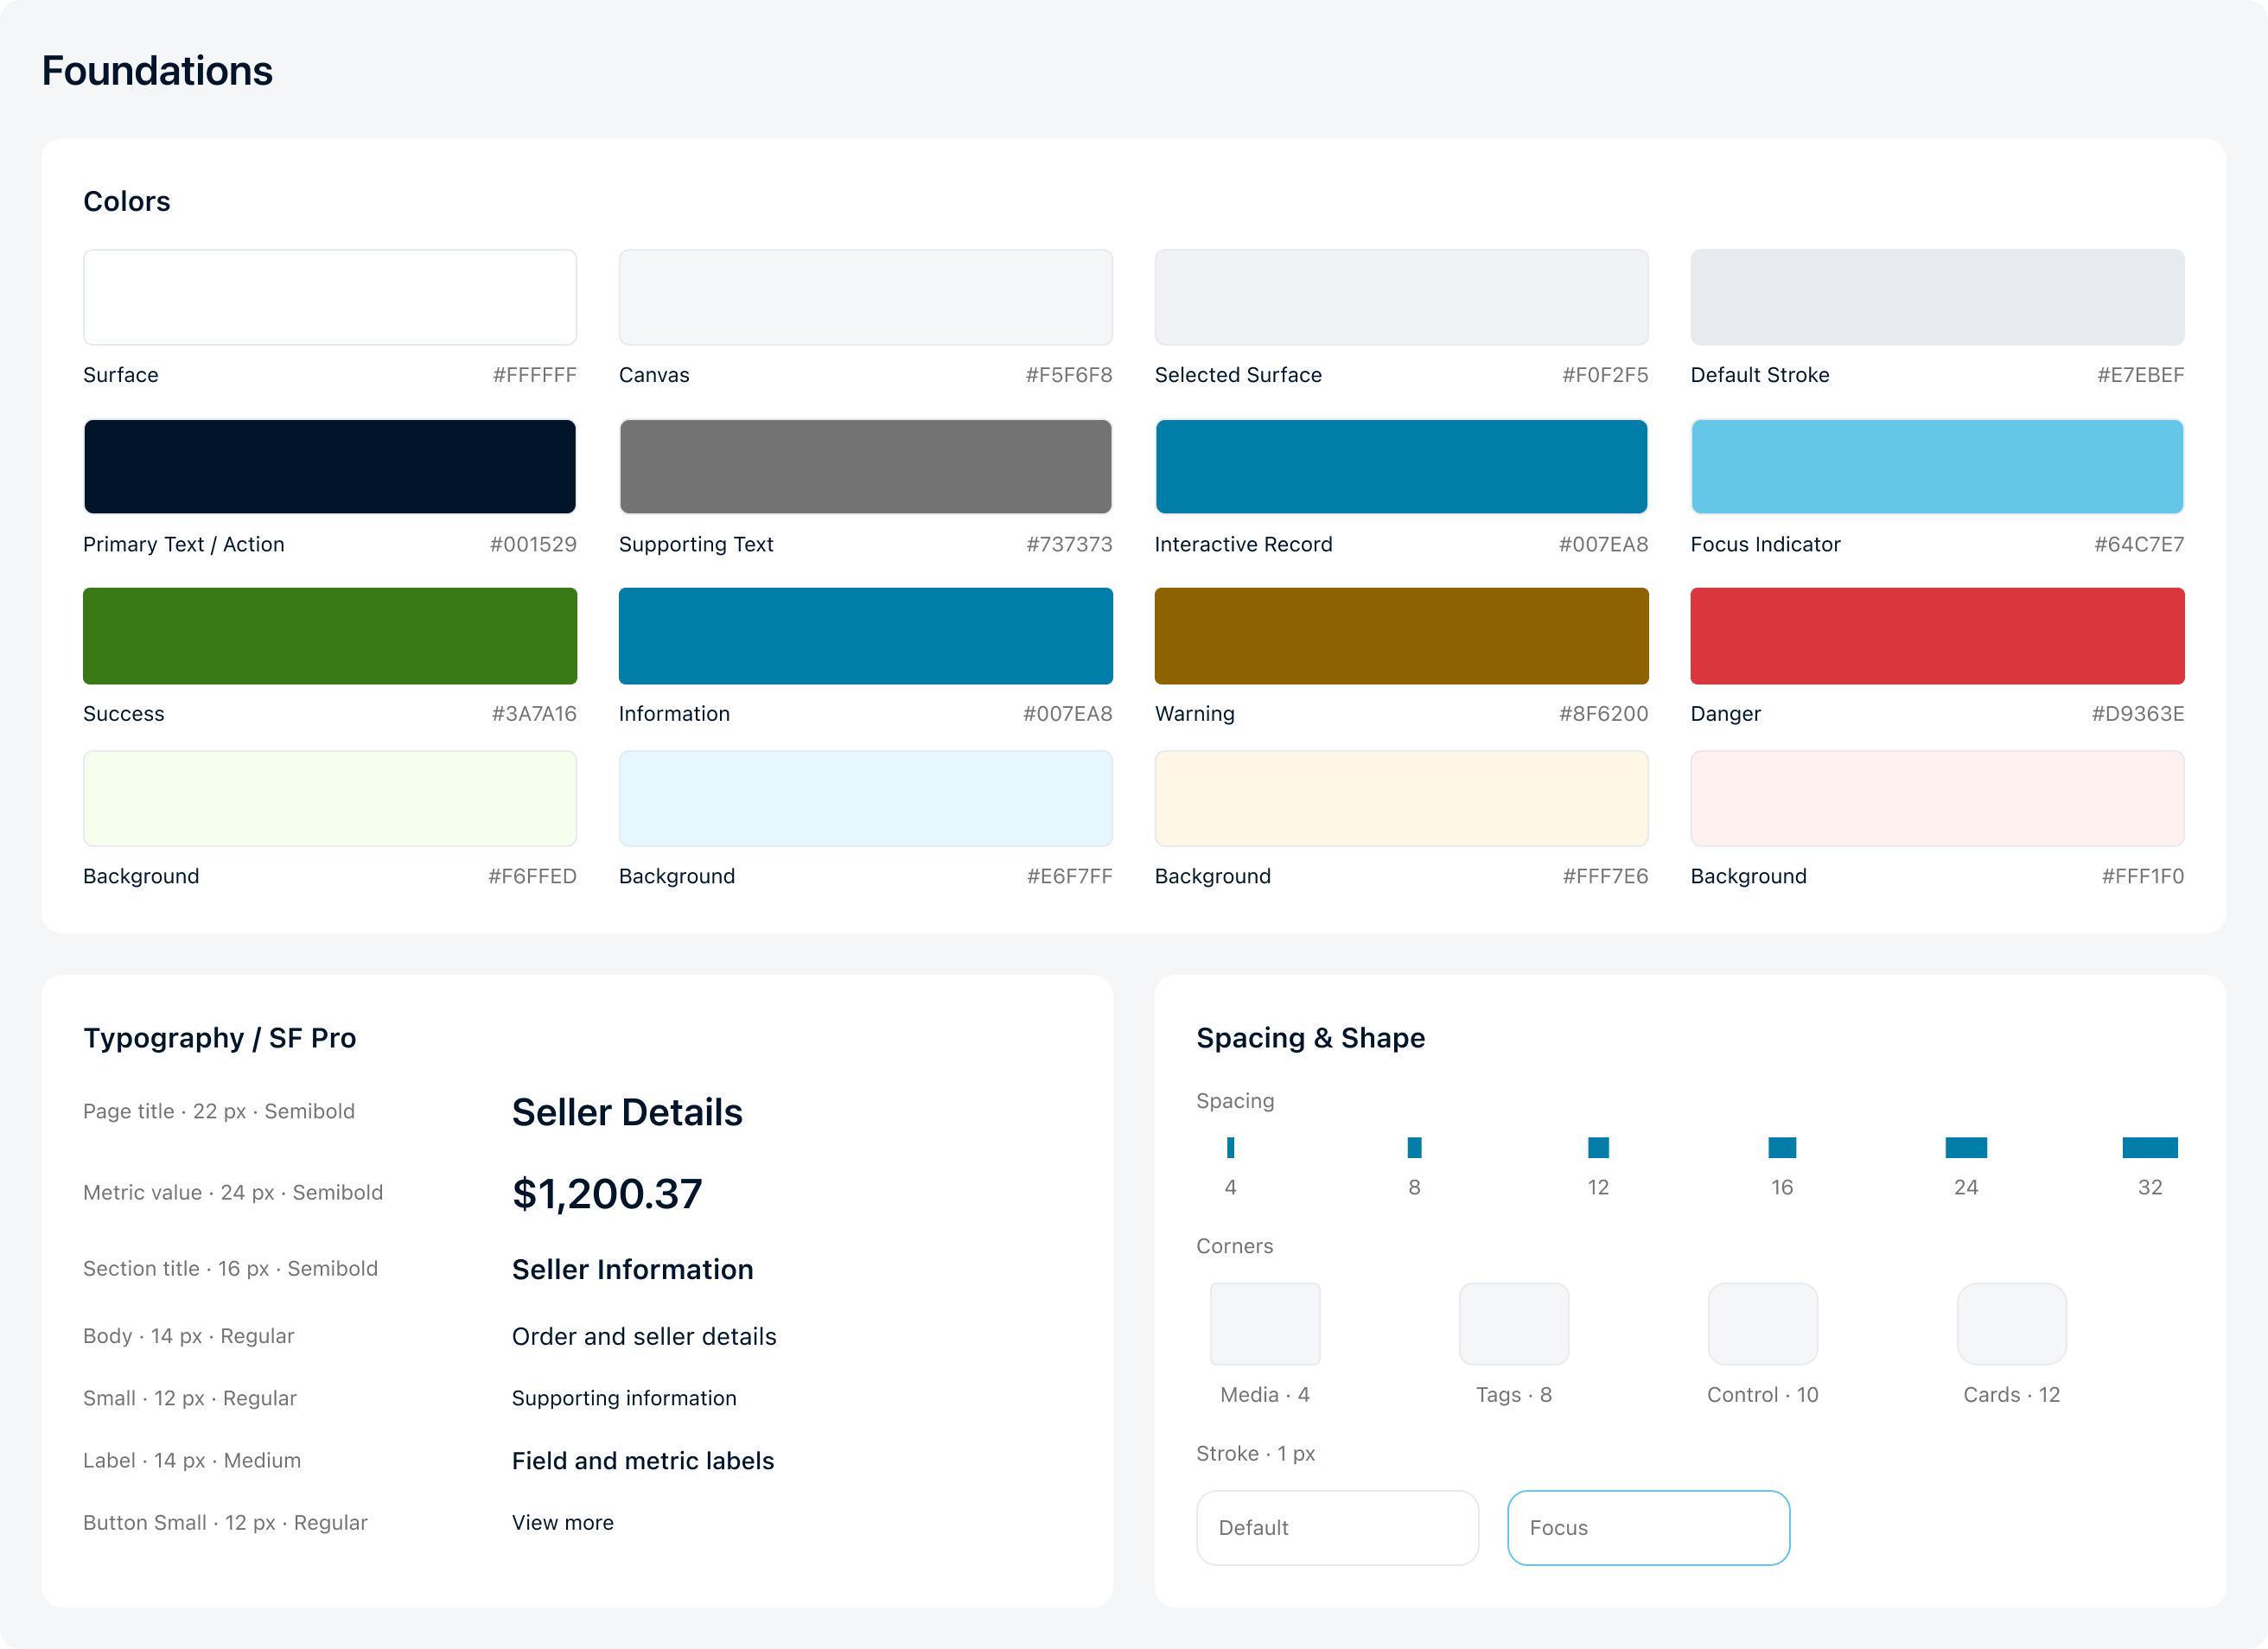Image resolution: width=2268 pixels, height=1649 pixels.
Task: Click the Seller Details sample title
Action: point(627,1112)
